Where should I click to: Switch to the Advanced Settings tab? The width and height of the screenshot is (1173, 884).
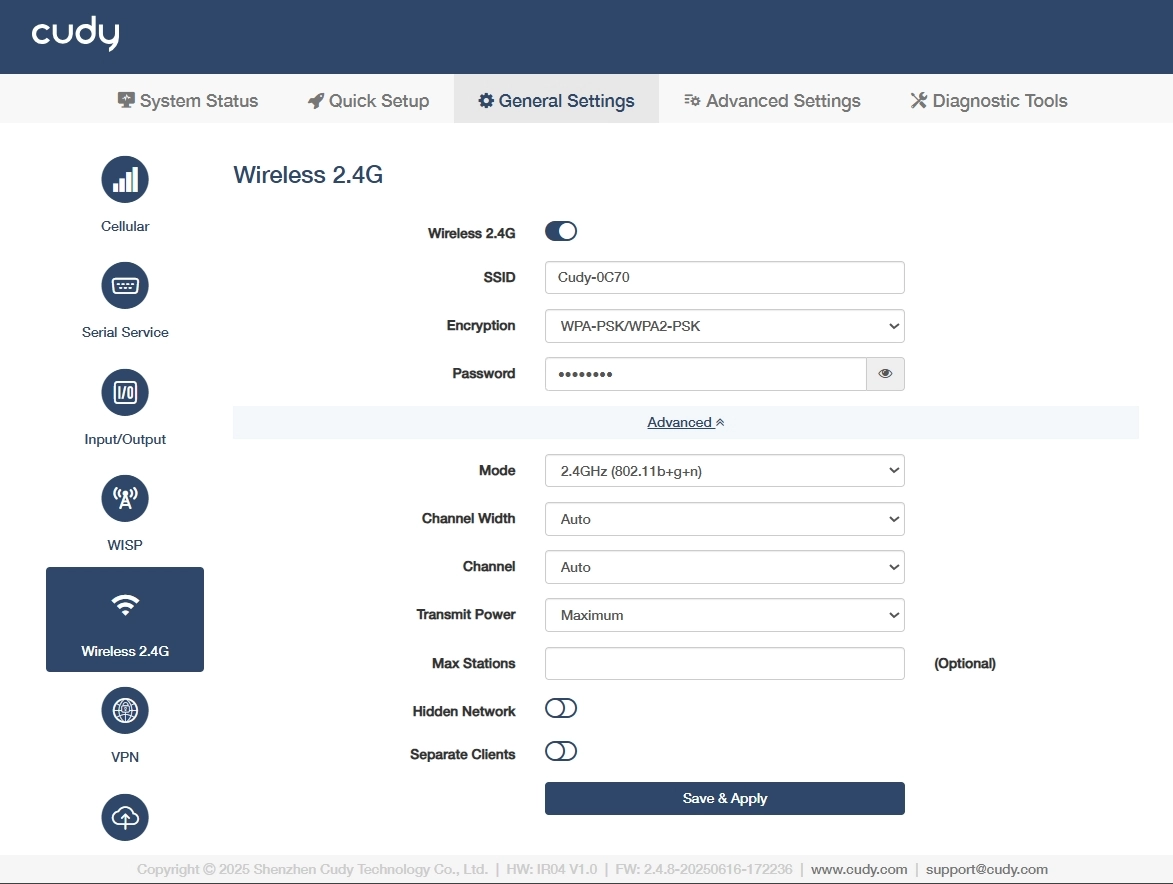772,100
